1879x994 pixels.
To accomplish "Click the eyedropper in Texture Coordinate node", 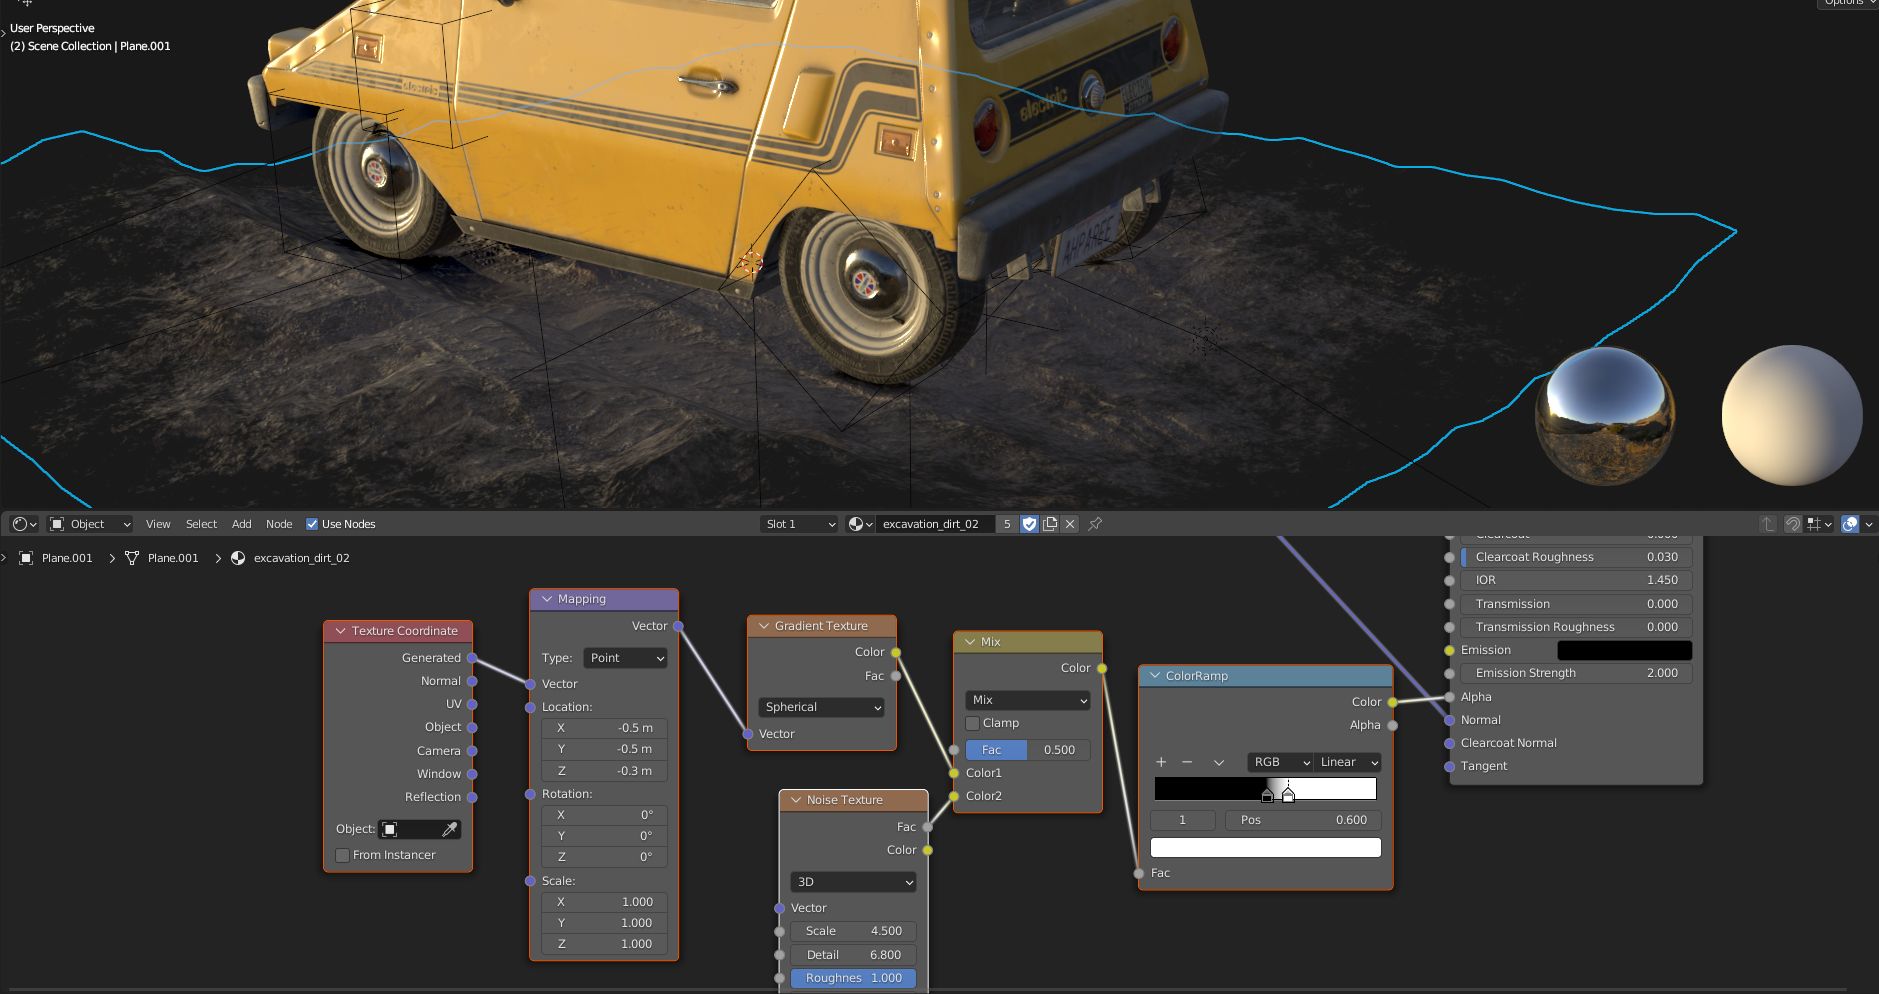I will click(449, 829).
